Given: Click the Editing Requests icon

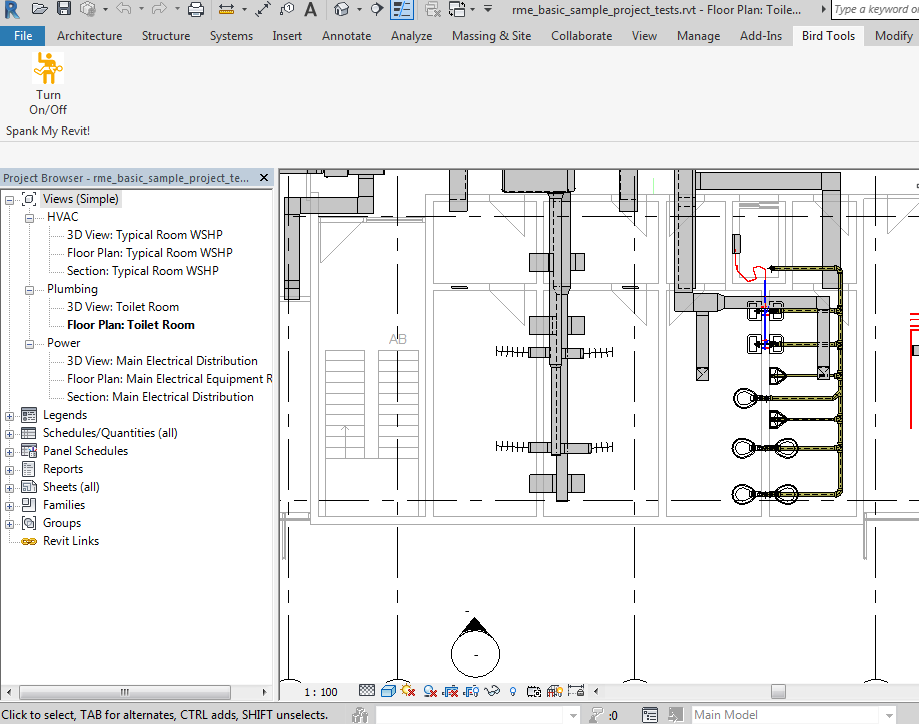Looking at the screenshot, I should tap(596, 715).
